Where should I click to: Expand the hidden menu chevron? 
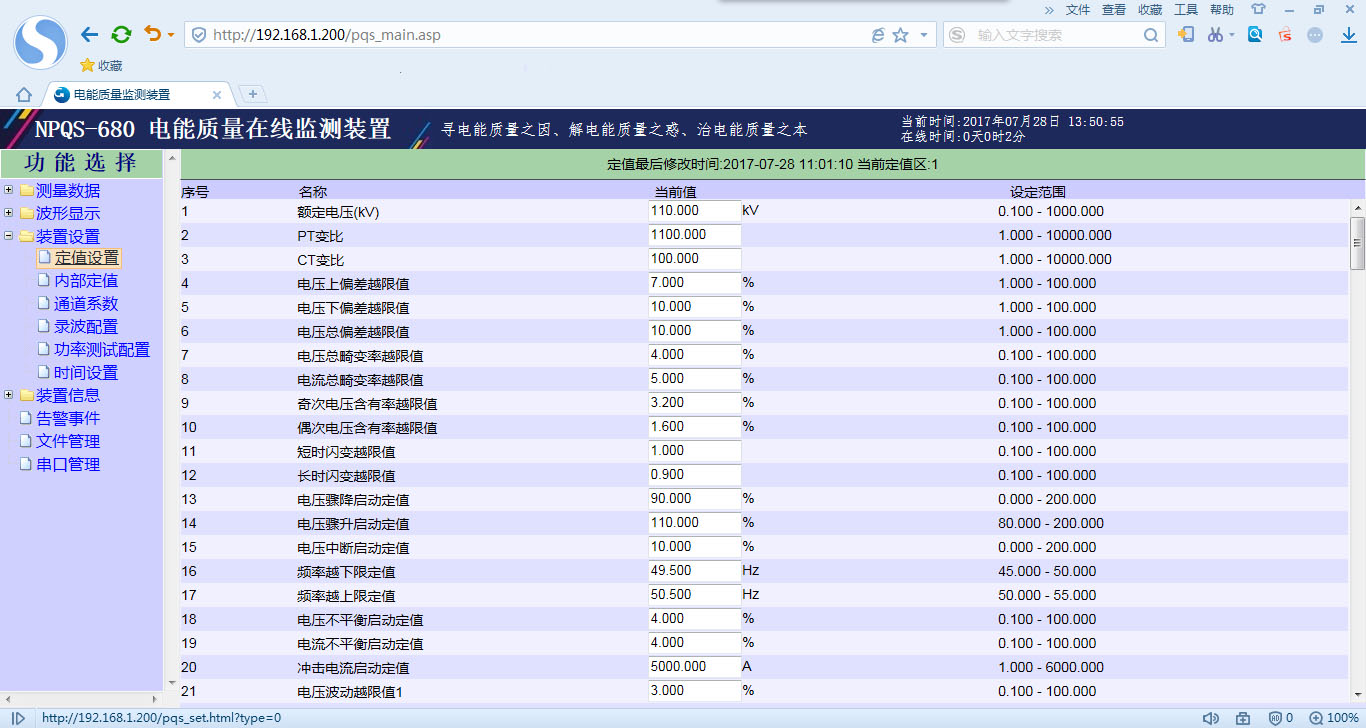point(1049,10)
